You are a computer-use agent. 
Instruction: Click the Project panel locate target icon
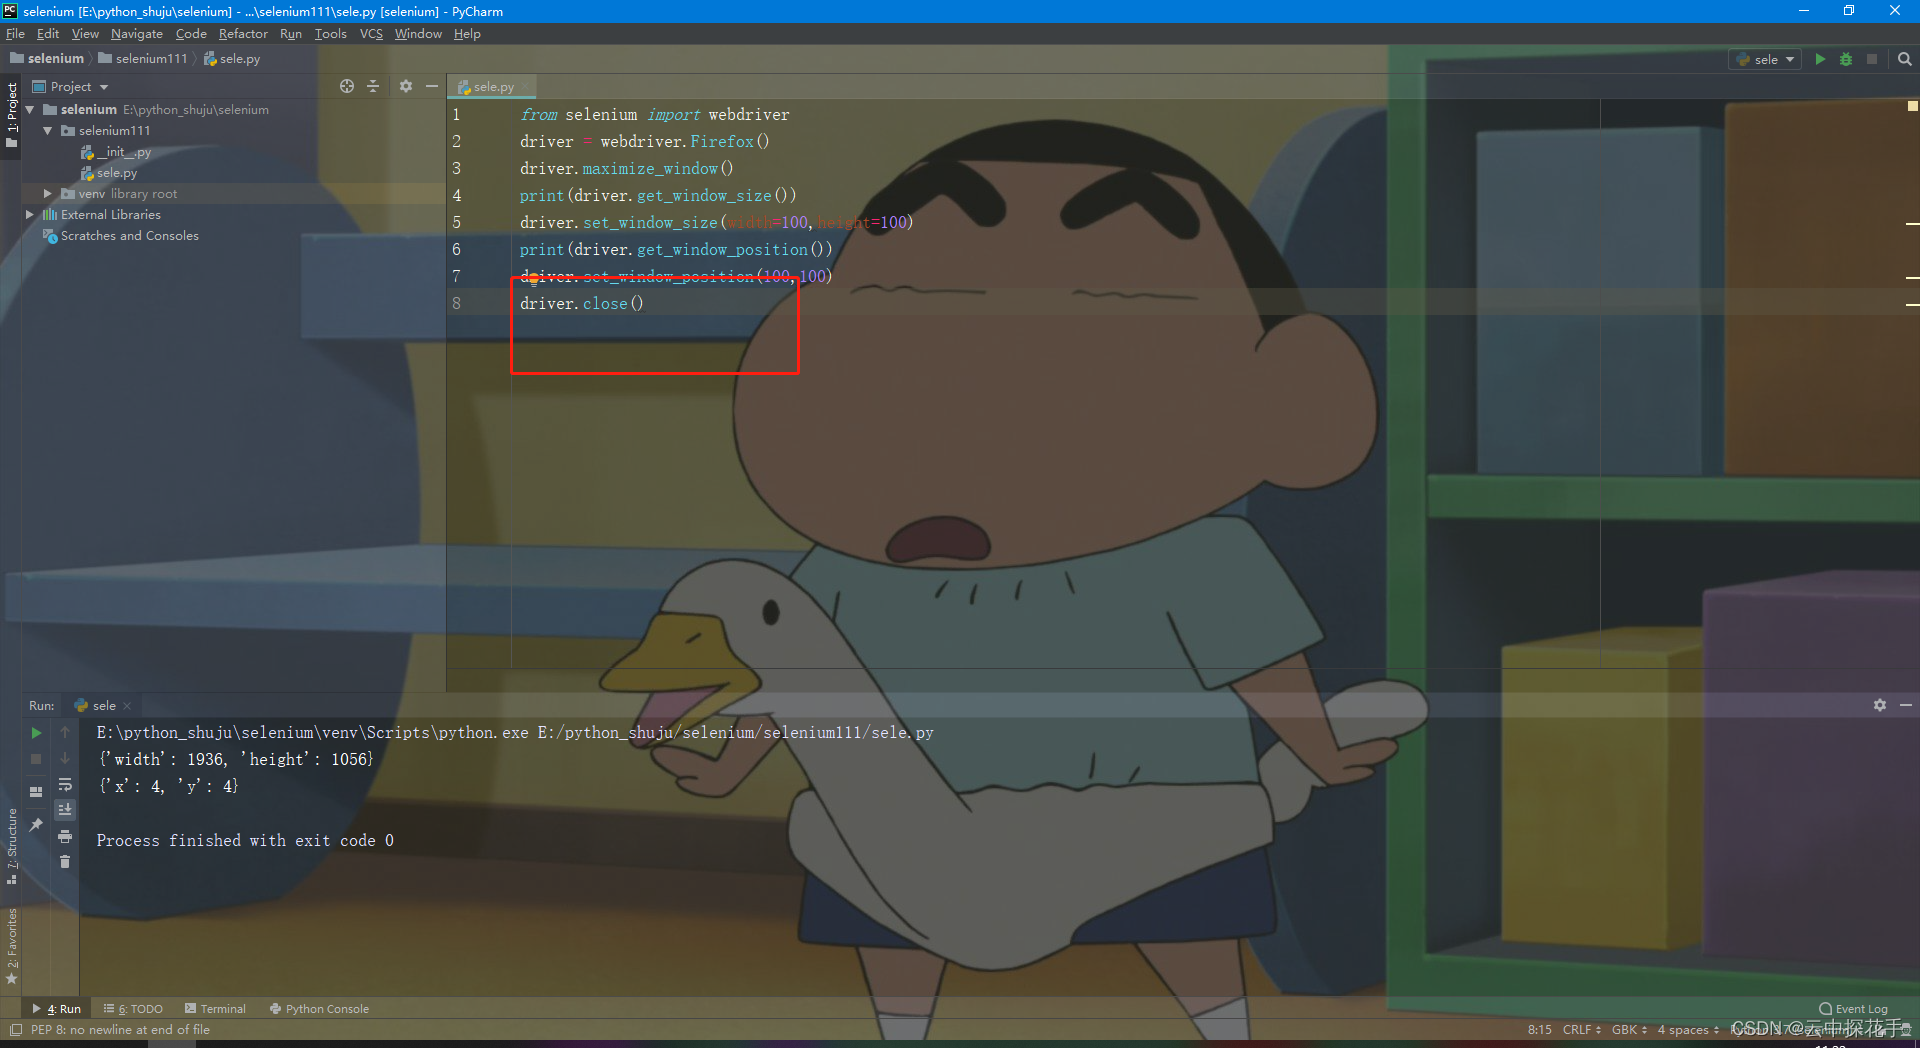[x=347, y=86]
